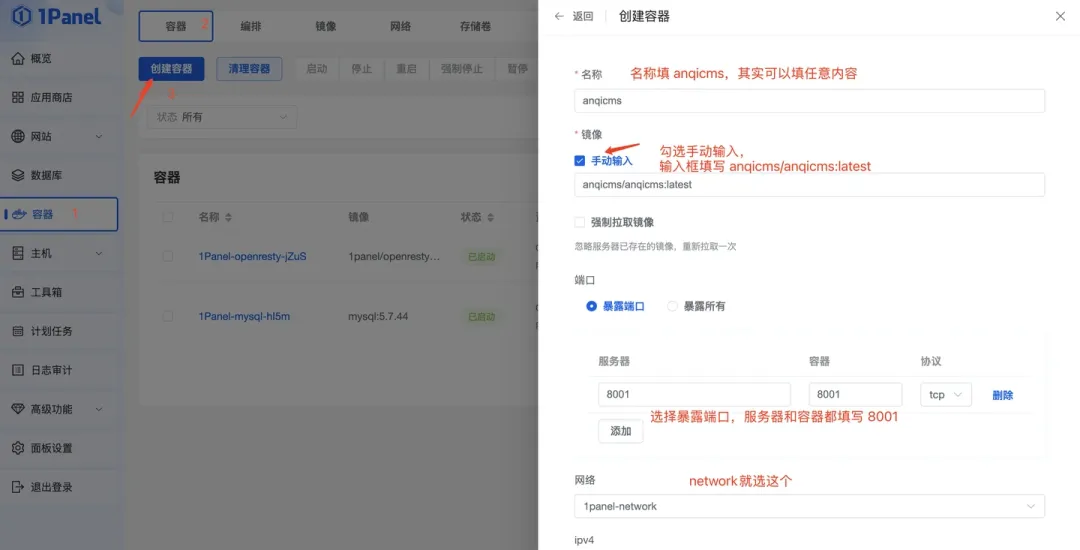This screenshot has height=550, width=1080.
Task: Click the 重启 button
Action: click(406, 69)
